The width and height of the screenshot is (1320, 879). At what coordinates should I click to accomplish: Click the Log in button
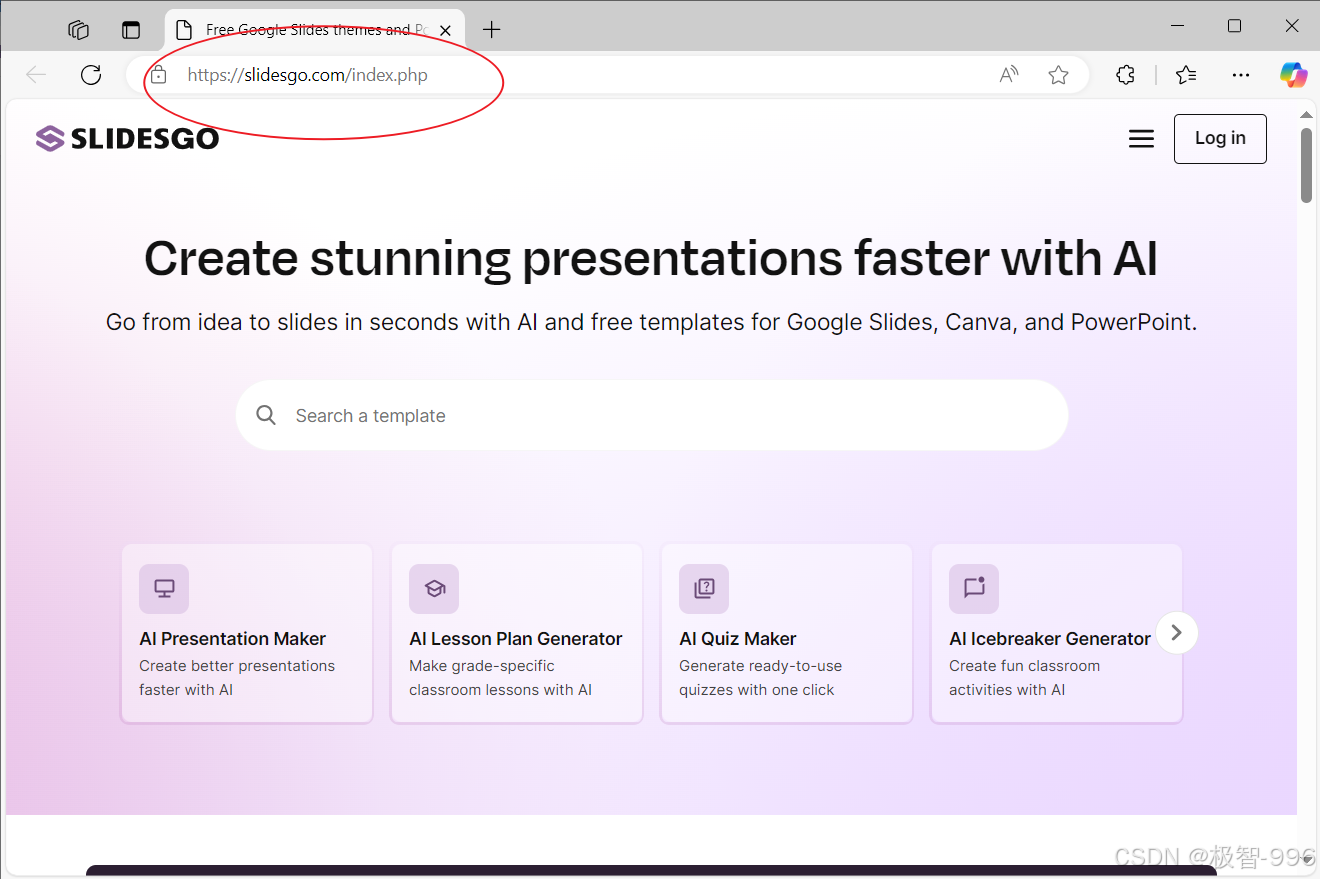pos(1220,139)
